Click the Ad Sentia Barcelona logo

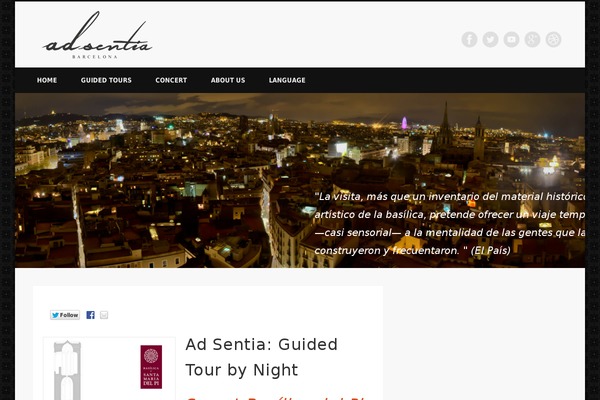(x=97, y=35)
